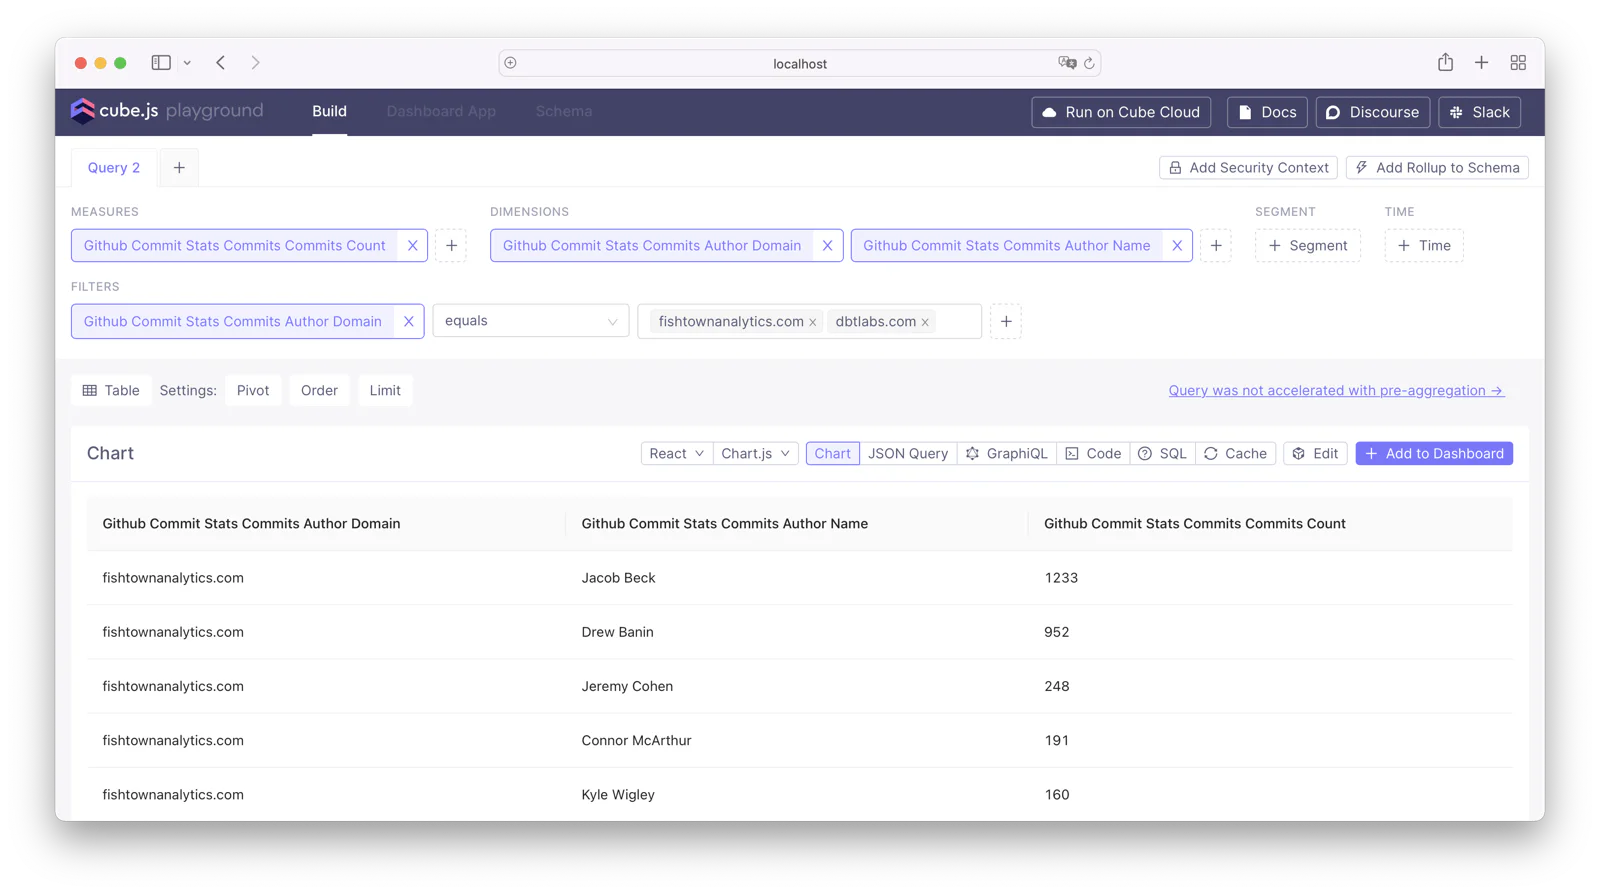Open the React framework dropdown
Viewport: 1600px width, 894px height.
point(676,454)
